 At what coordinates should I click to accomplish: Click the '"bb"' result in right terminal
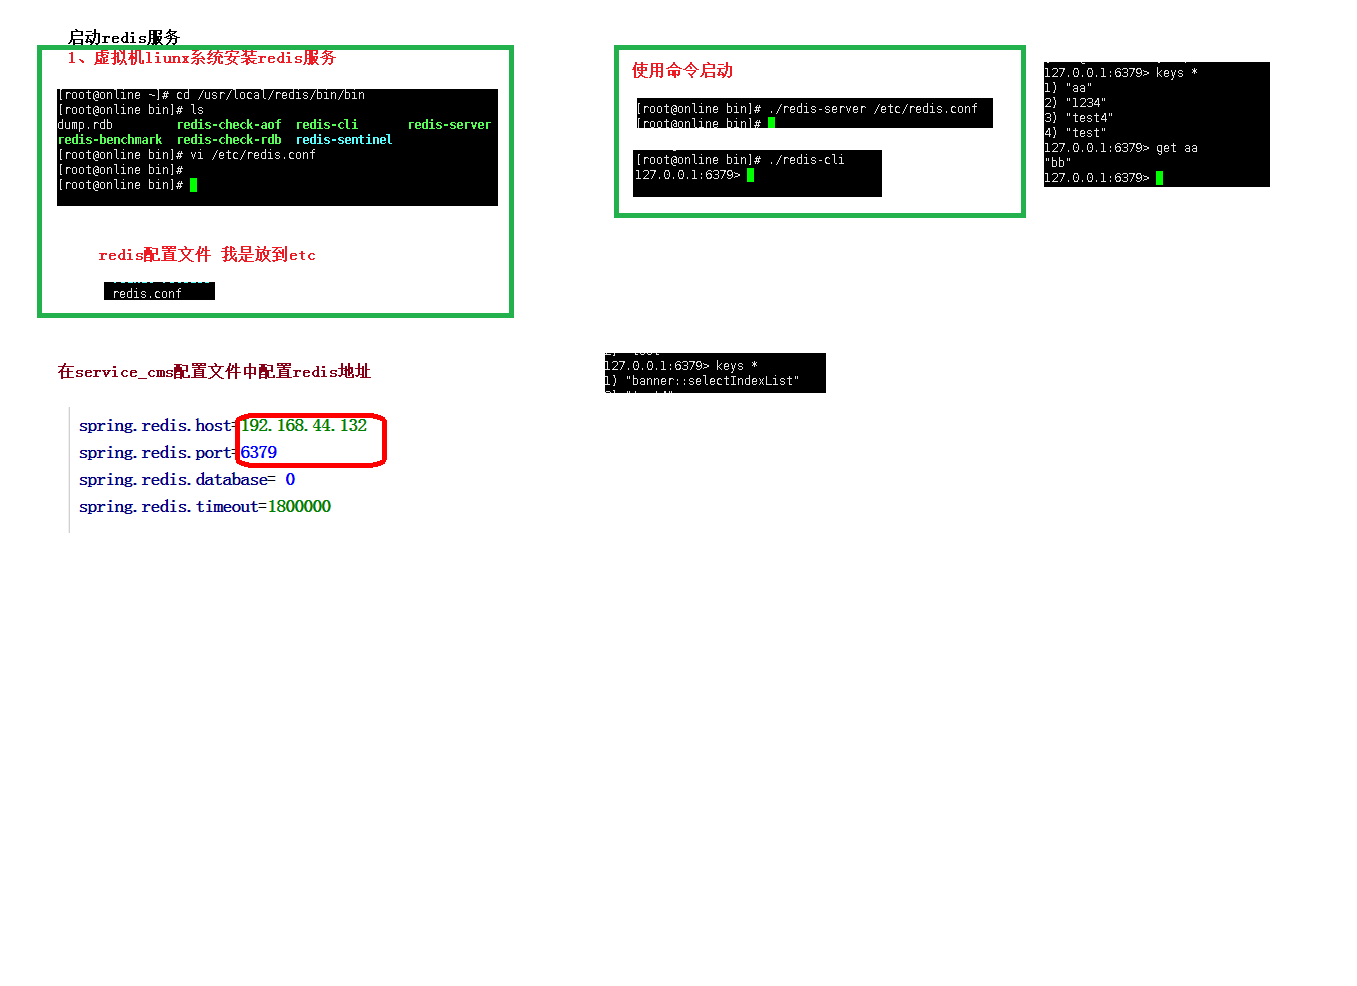(x=1058, y=163)
